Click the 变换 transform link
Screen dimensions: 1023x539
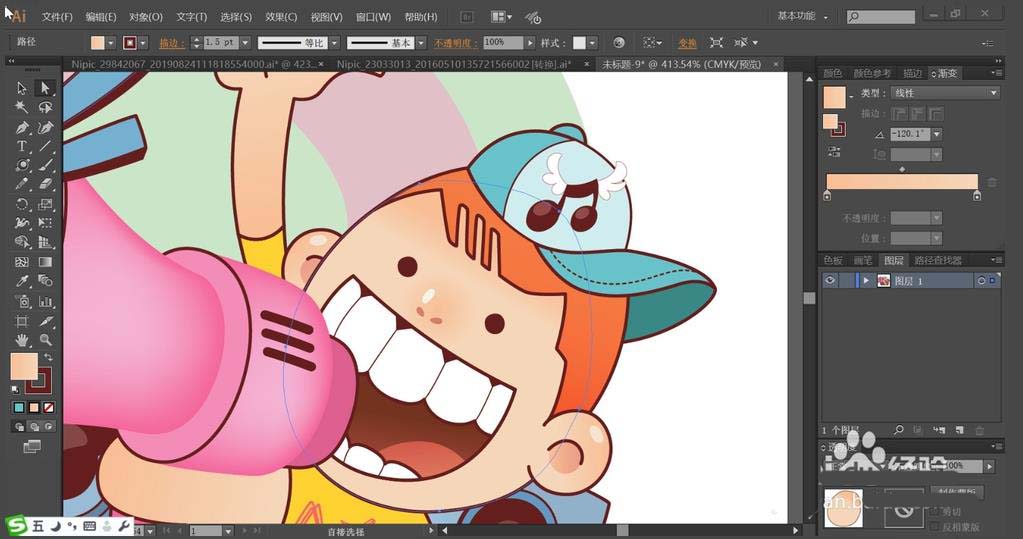coord(688,43)
